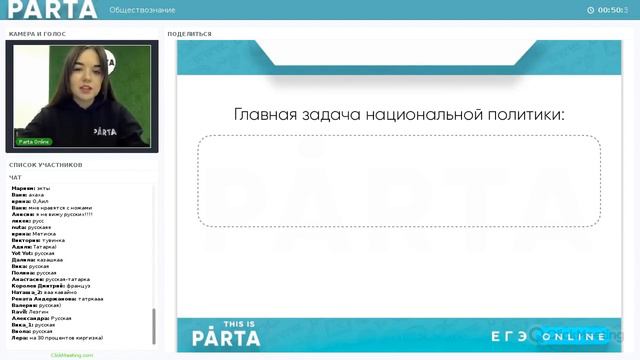Open the 'Список участников' participants section
Viewport: 640px width, 360px height.
pyautogui.click(x=46, y=165)
